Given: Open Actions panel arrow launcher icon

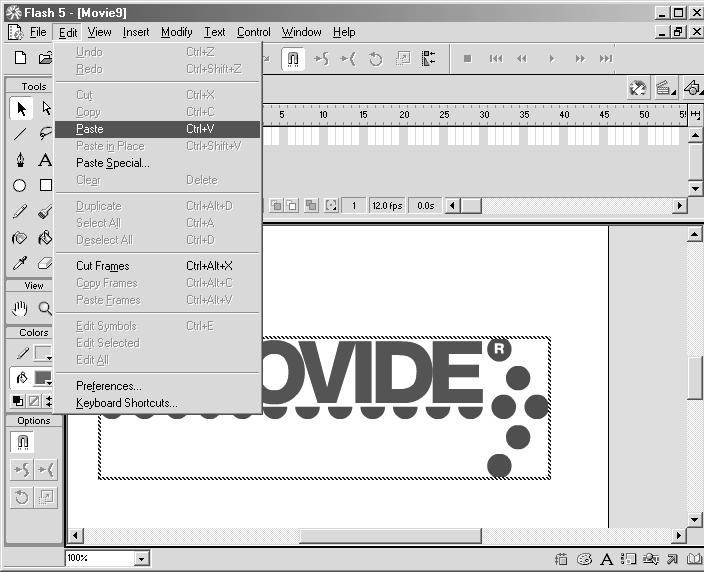Looking at the screenshot, I should click(x=672, y=559).
